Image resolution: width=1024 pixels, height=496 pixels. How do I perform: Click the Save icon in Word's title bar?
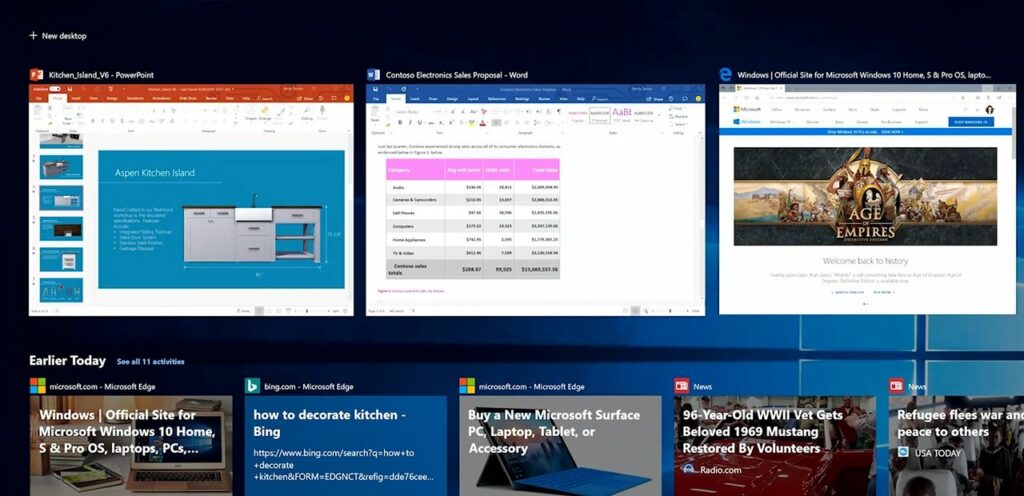(x=375, y=89)
